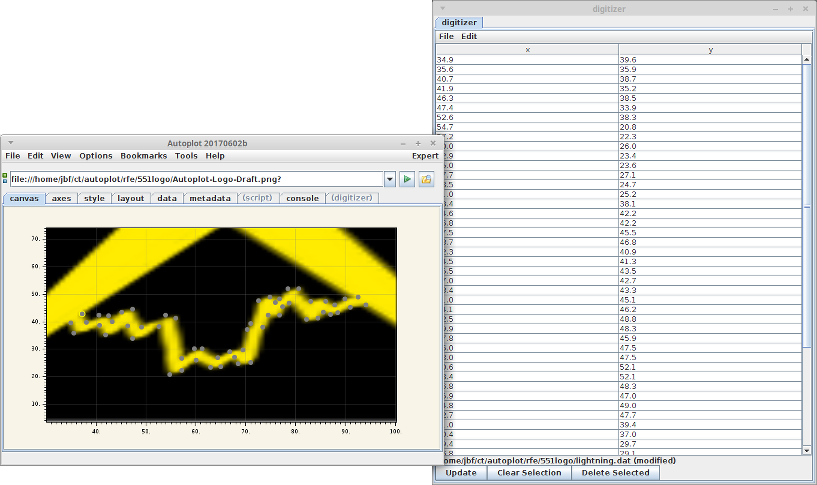Select the digitizer tab in digitizer window

point(459,22)
